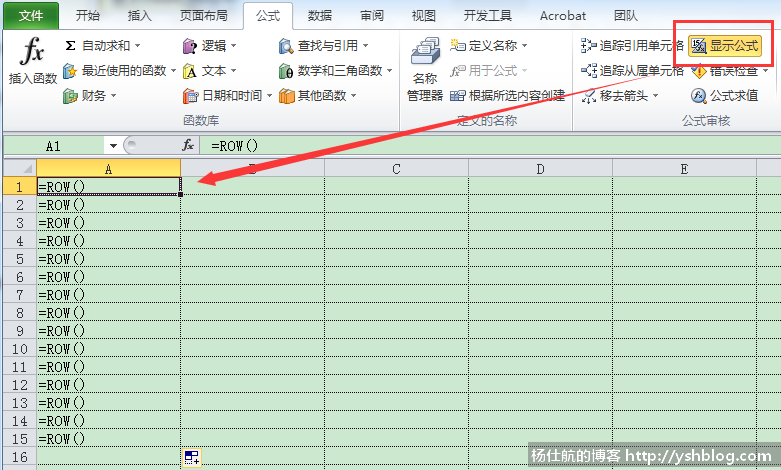Select column A header
Viewport: 781px width, 470px height.
(x=109, y=169)
